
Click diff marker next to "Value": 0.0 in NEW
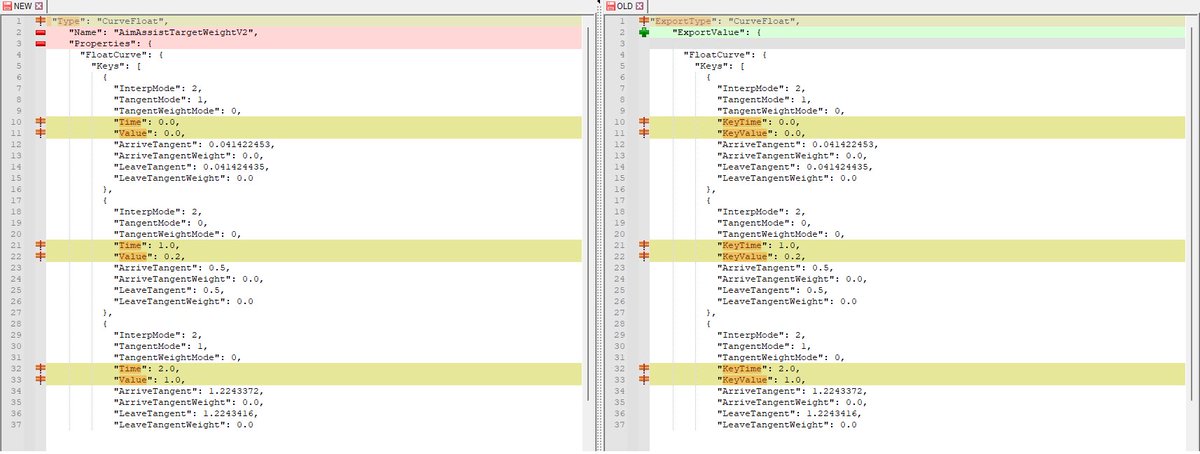tap(41, 133)
